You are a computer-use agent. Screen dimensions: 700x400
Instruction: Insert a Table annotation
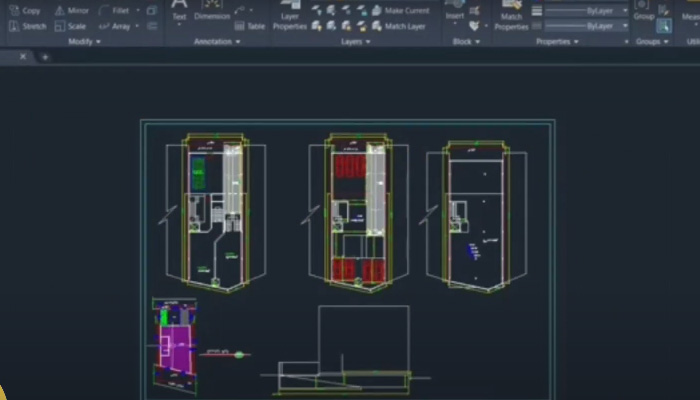250,26
